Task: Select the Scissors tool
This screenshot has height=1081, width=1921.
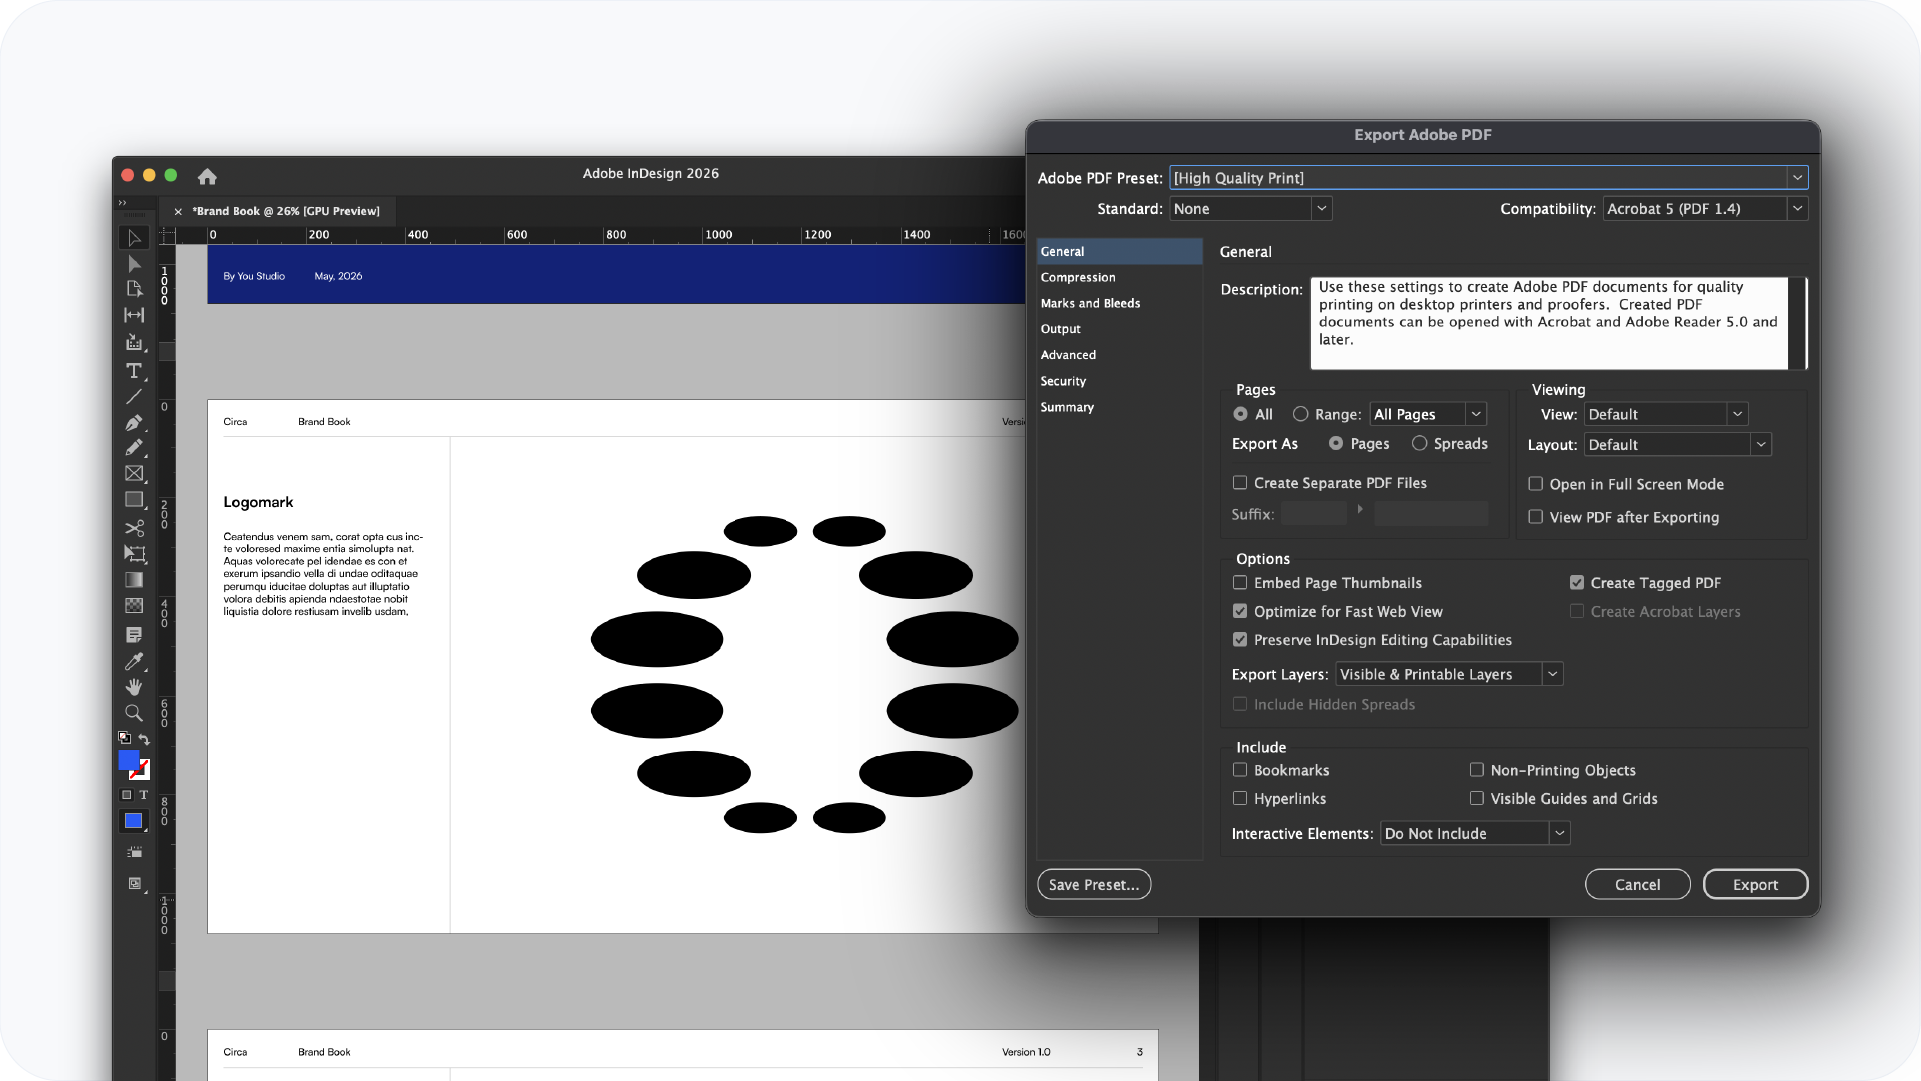Action: (134, 527)
